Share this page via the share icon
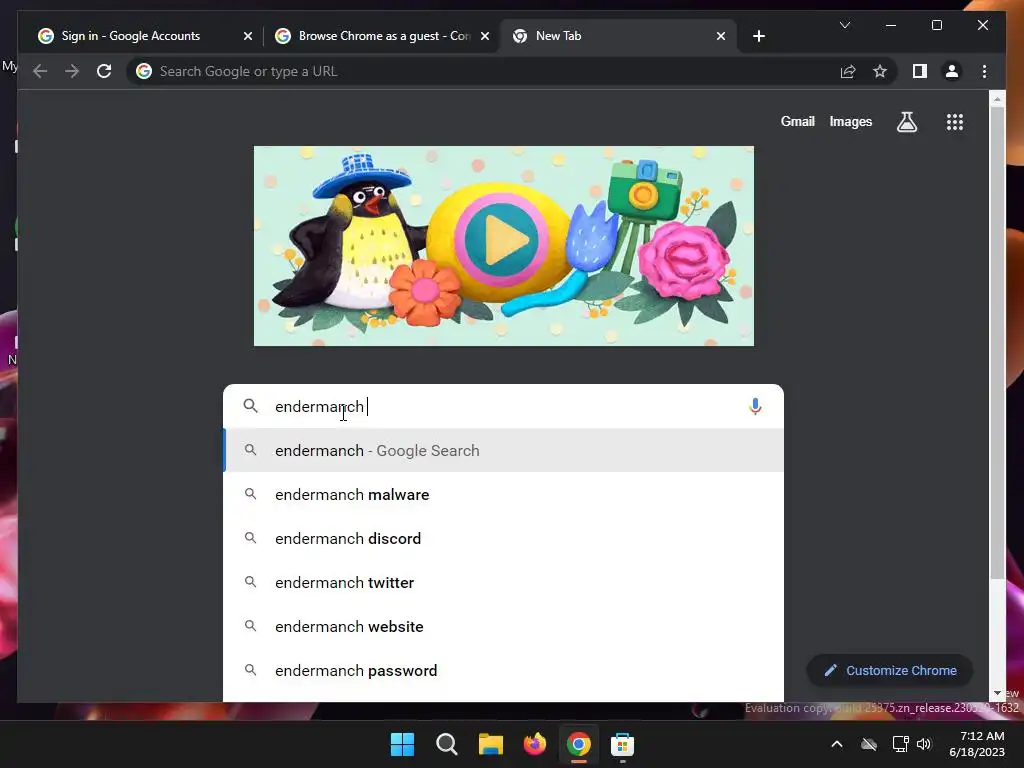 848,71
